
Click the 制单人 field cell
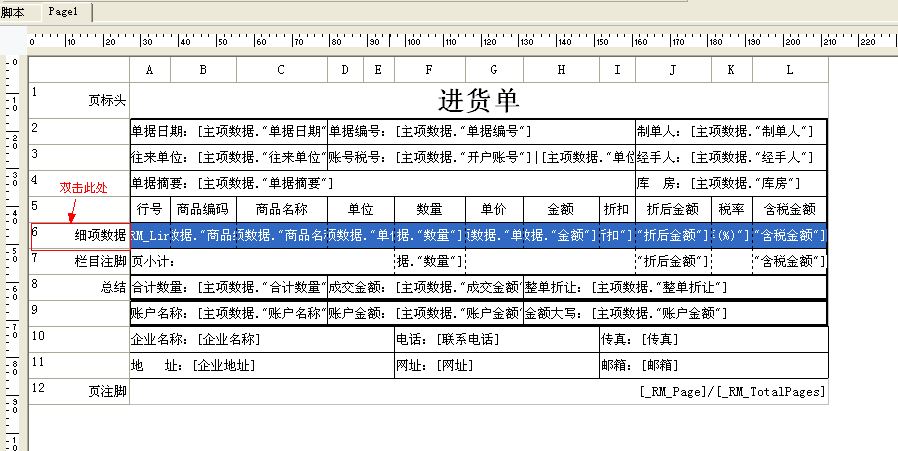click(x=731, y=132)
